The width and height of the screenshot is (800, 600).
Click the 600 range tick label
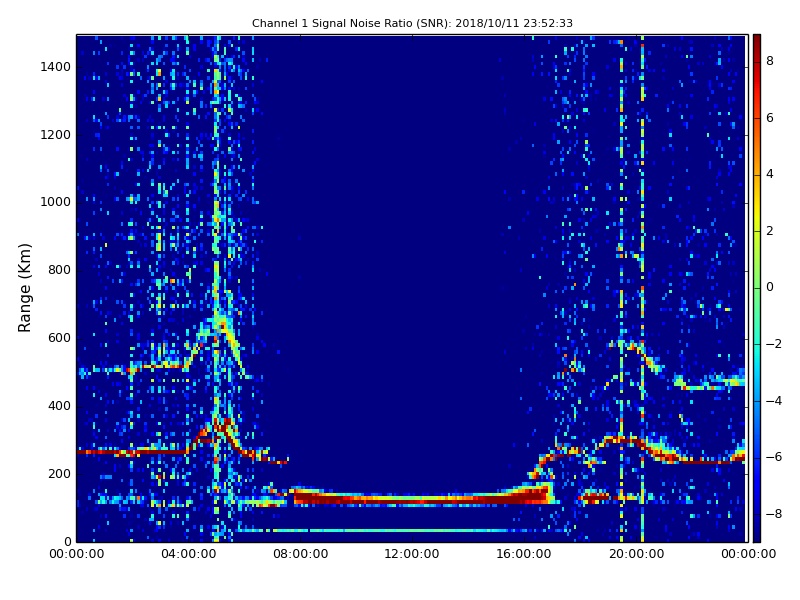click(59, 338)
